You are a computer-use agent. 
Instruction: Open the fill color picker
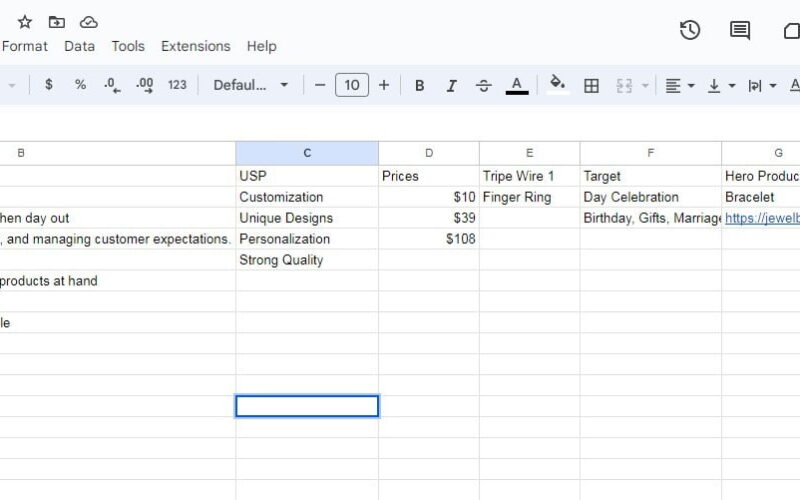pyautogui.click(x=558, y=85)
